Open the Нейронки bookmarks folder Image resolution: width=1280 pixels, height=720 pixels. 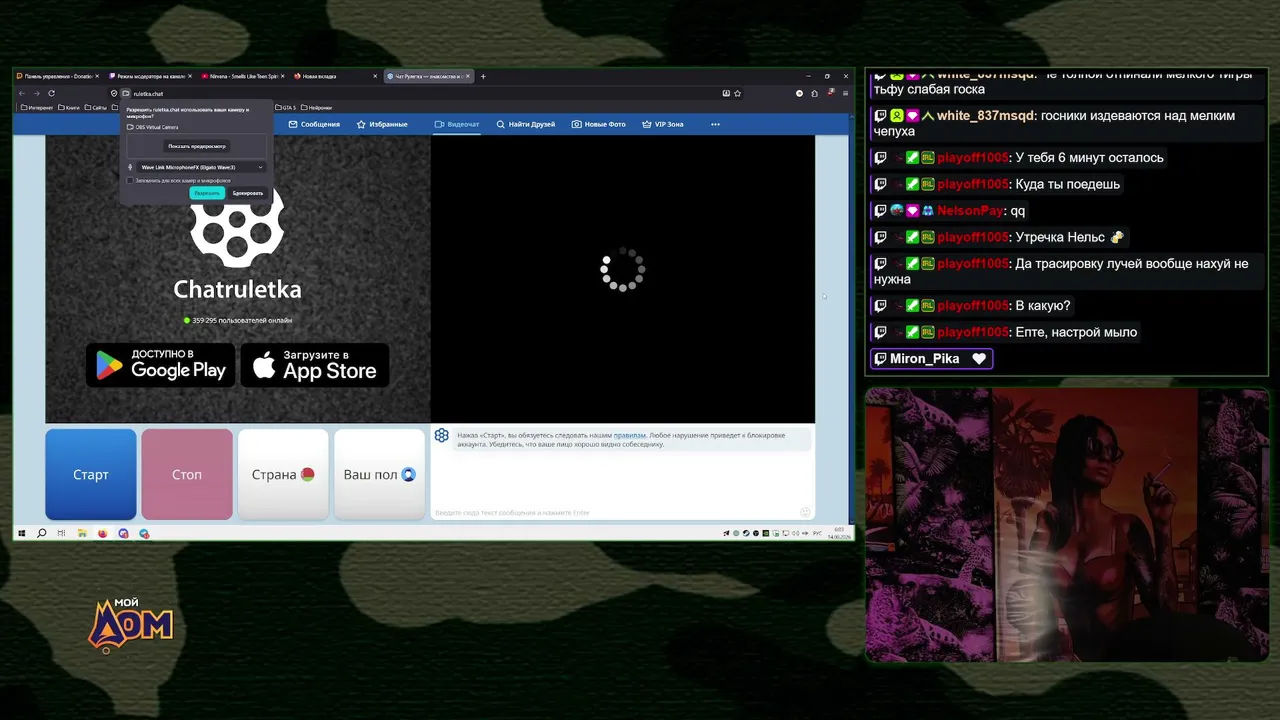click(317, 107)
